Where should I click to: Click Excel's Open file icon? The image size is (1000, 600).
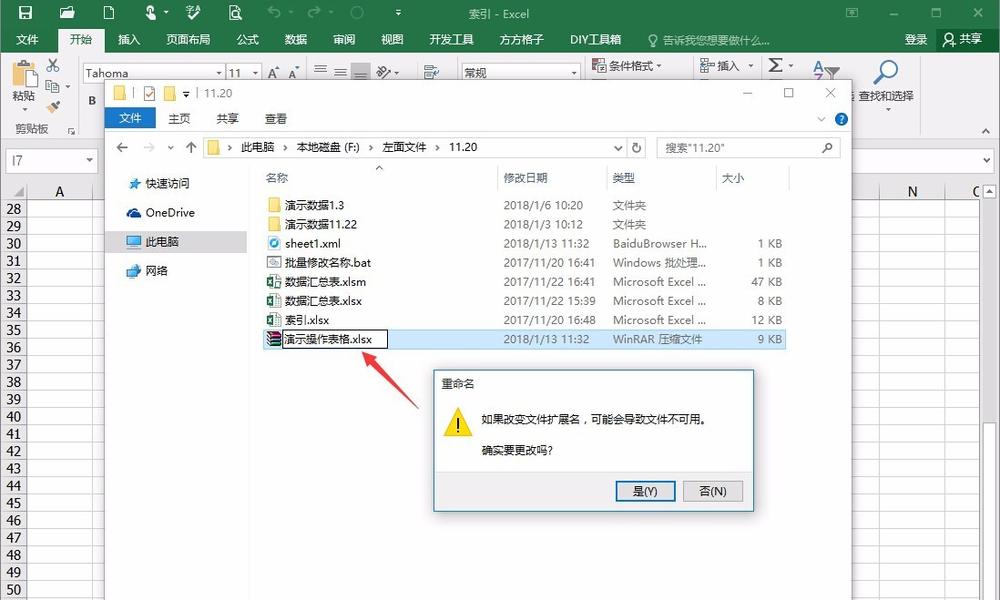(x=67, y=13)
